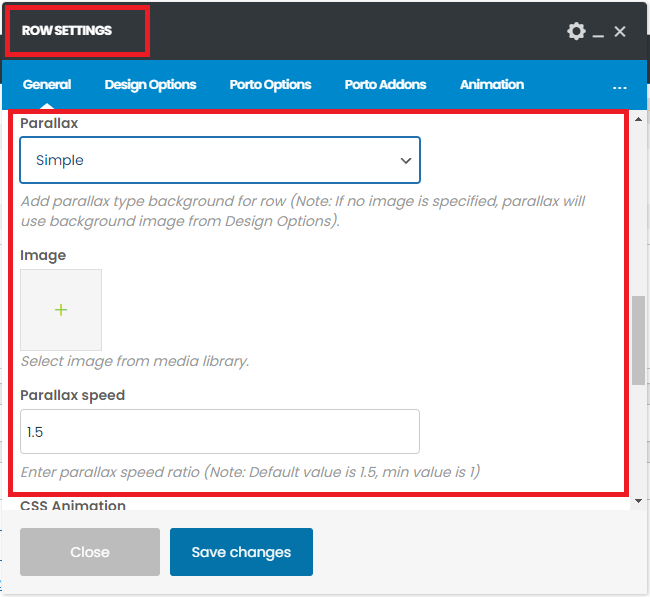Click the scrollbar down arrow

tap(638, 501)
